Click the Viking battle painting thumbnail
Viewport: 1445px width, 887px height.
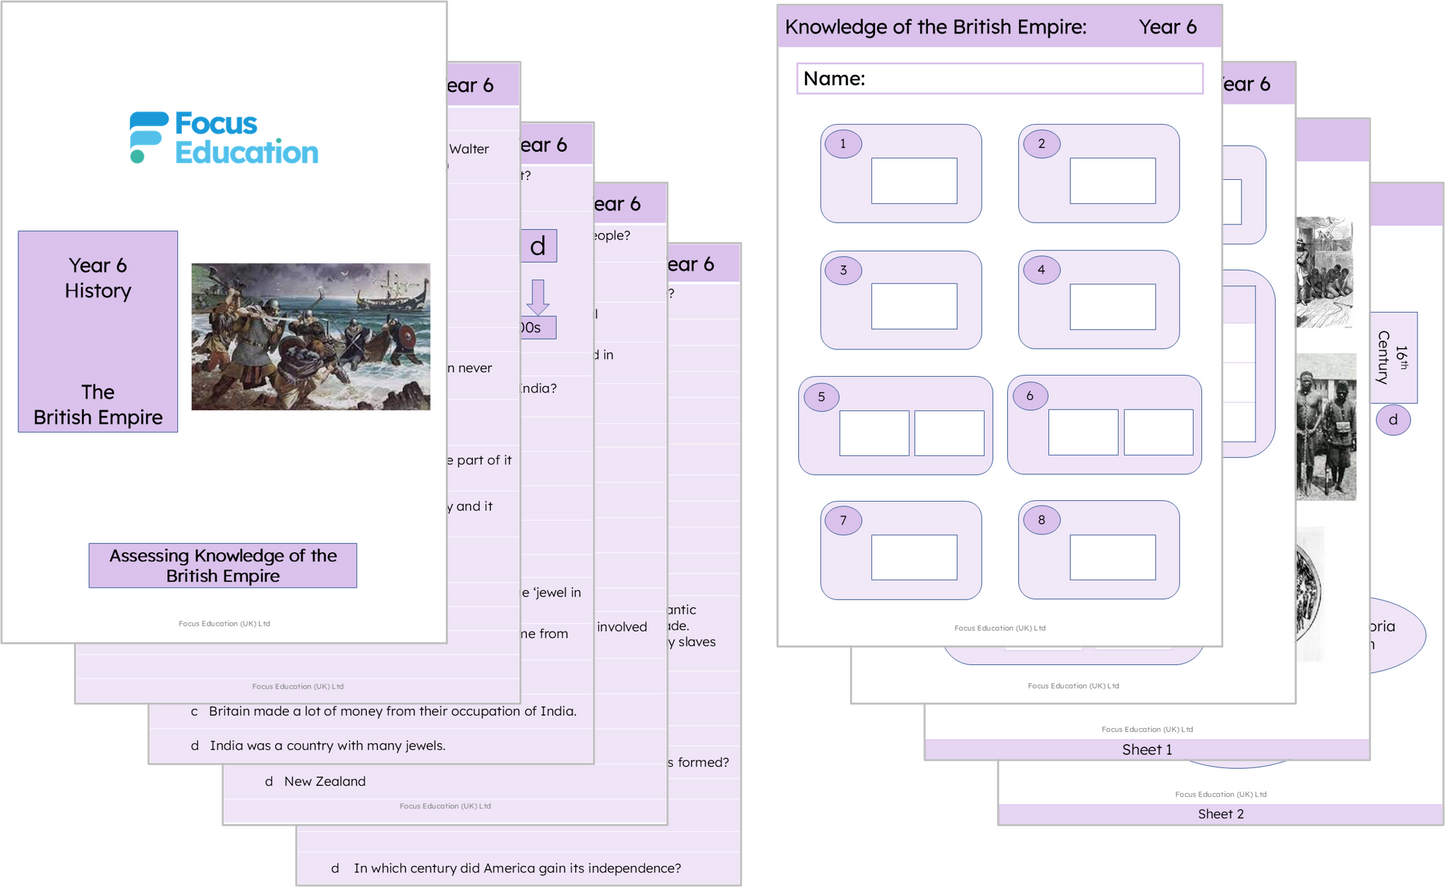coord(310,337)
